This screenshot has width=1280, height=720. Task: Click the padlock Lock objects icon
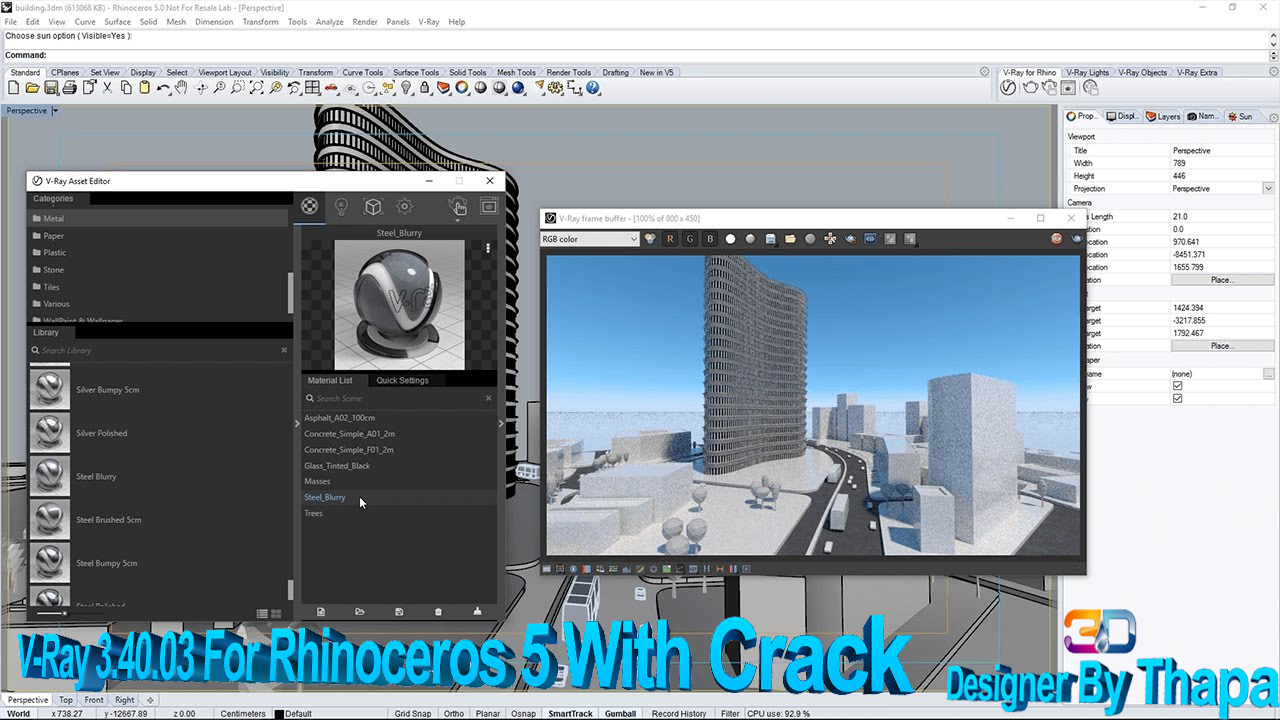point(425,88)
